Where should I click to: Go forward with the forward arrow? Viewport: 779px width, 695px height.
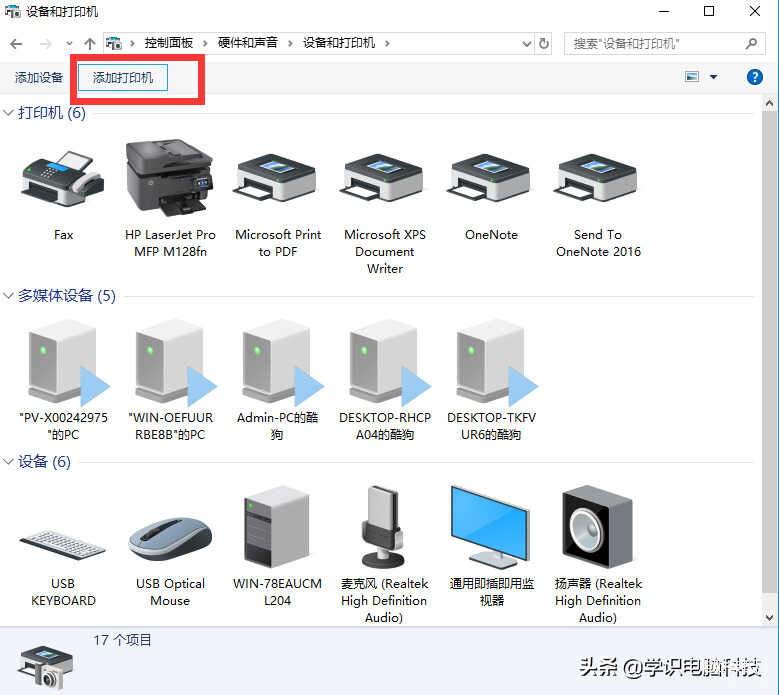point(45,44)
